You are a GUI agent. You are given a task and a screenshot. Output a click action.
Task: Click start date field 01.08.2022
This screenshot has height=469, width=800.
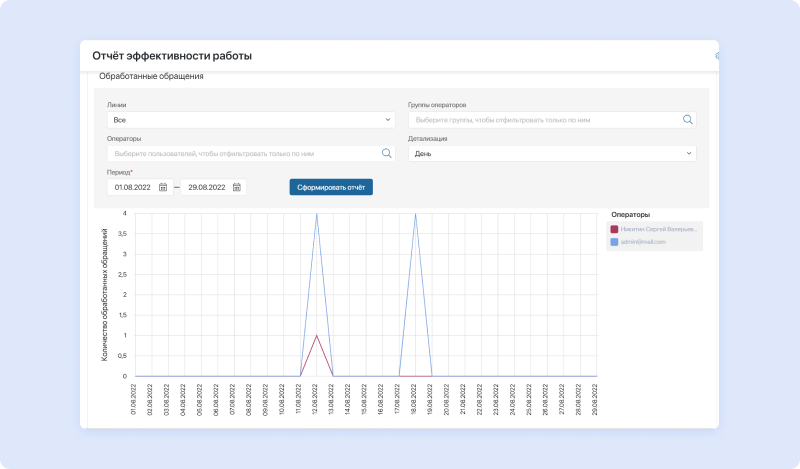pos(132,187)
